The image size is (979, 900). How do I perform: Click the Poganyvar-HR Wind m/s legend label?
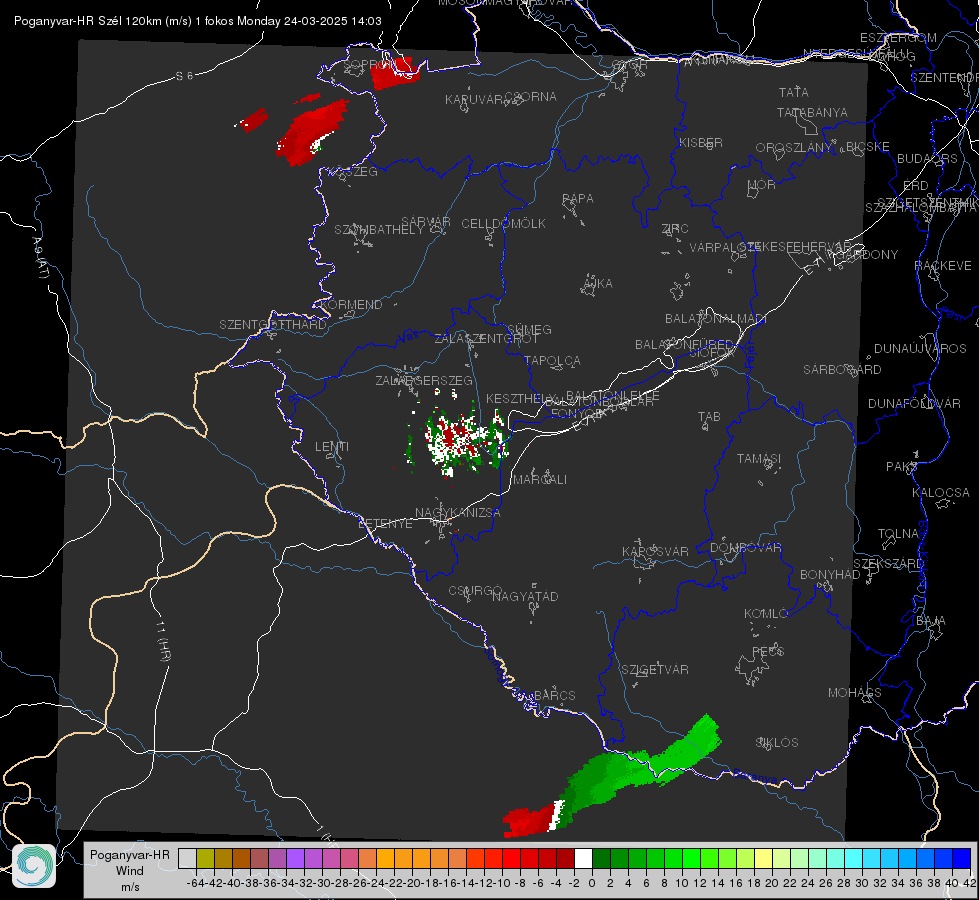[x=130, y=871]
